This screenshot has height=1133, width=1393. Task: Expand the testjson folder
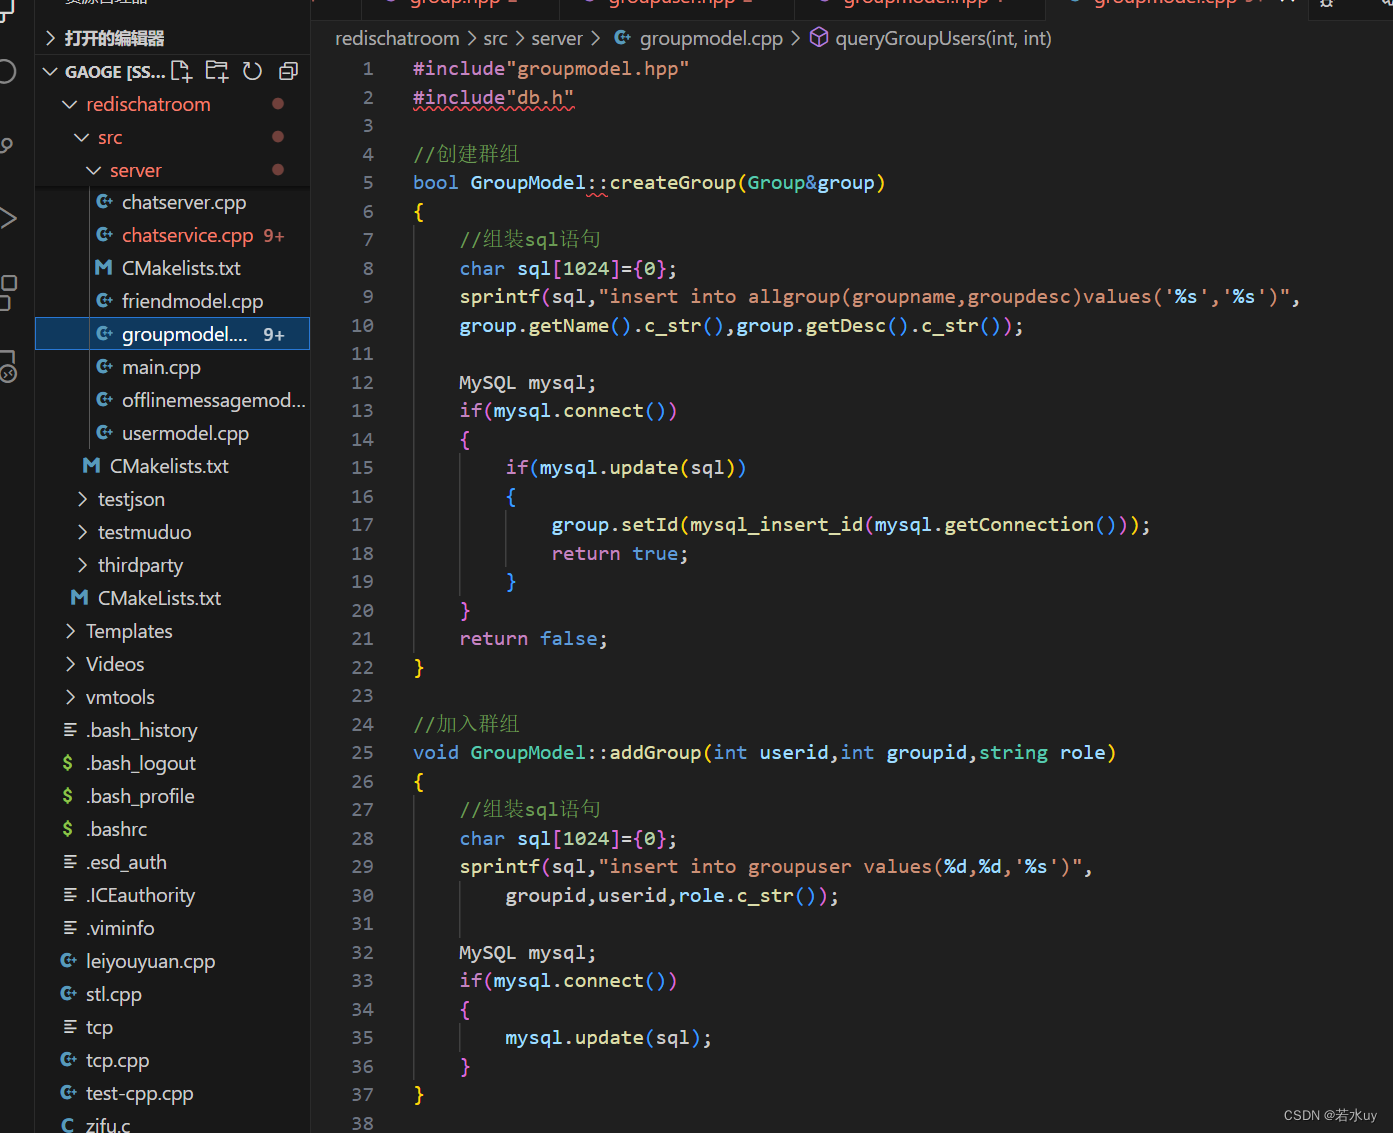(82, 499)
